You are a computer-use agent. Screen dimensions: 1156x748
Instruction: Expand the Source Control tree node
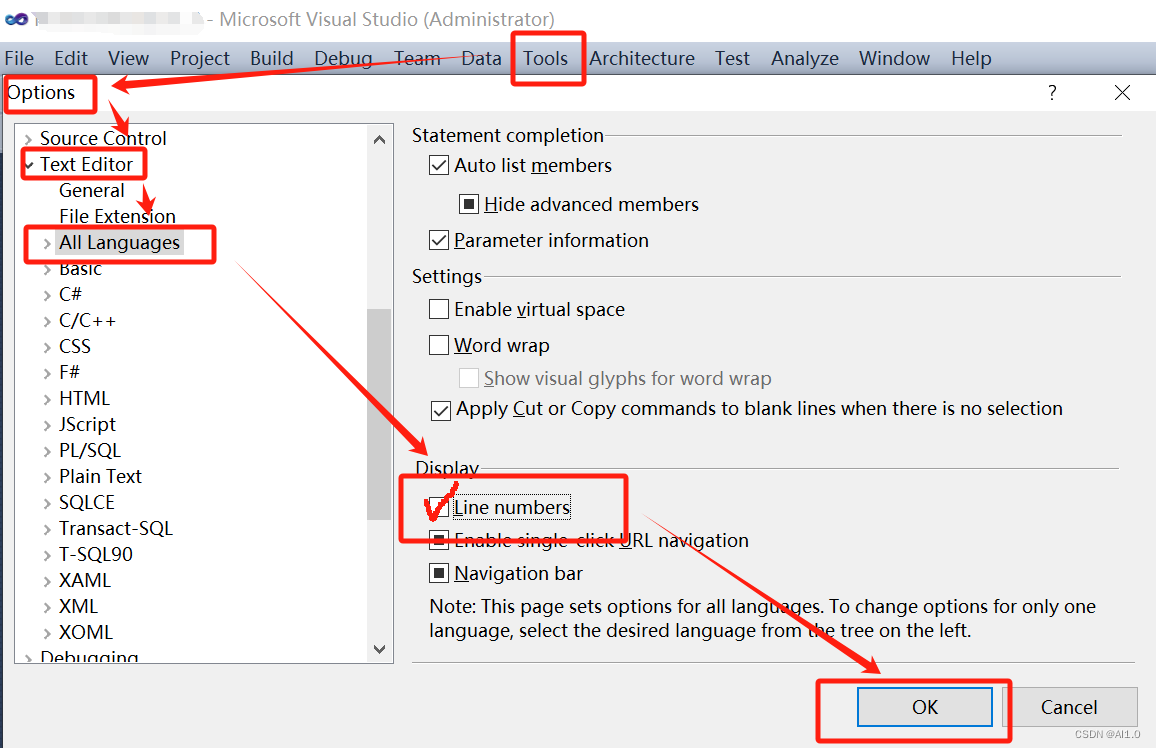coord(28,139)
